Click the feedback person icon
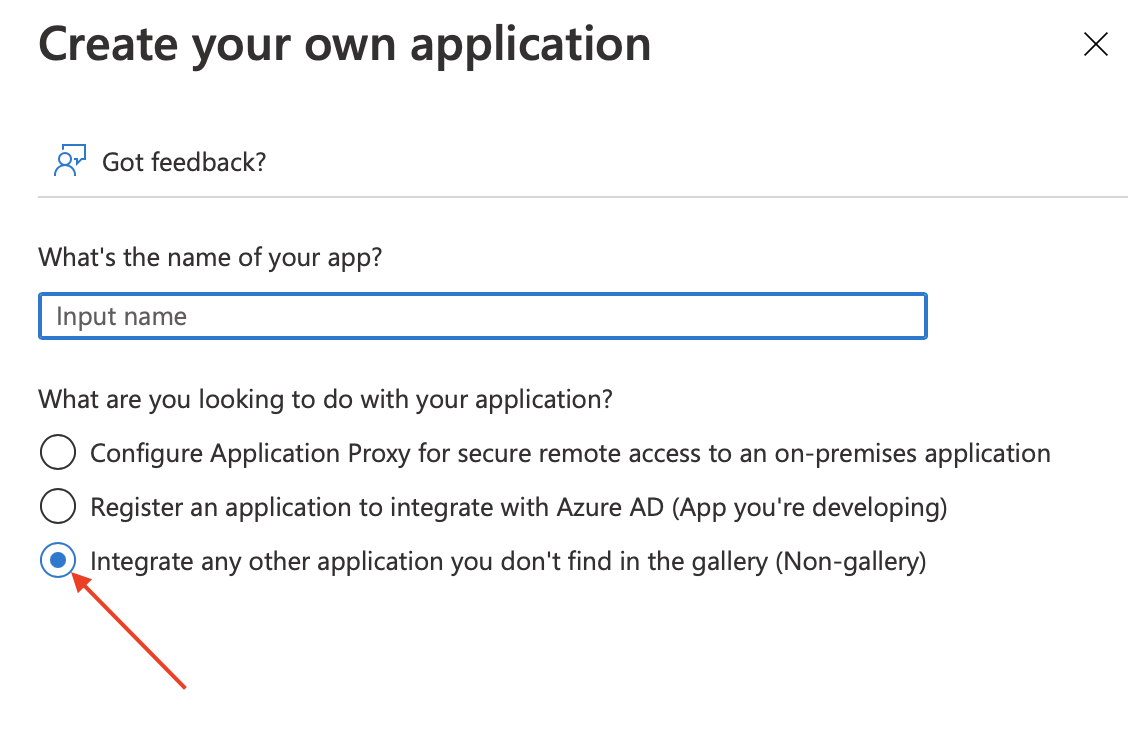 coord(70,160)
